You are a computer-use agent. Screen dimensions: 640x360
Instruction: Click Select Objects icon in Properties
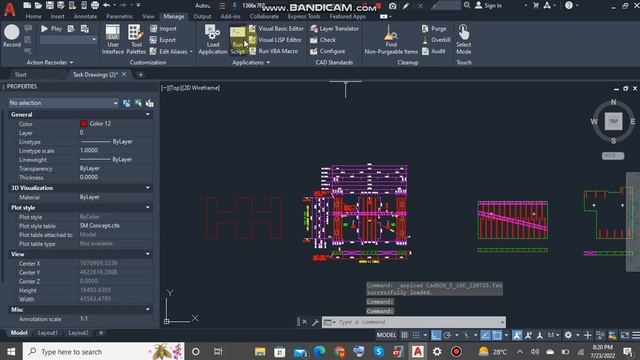pyautogui.click(x=138, y=103)
